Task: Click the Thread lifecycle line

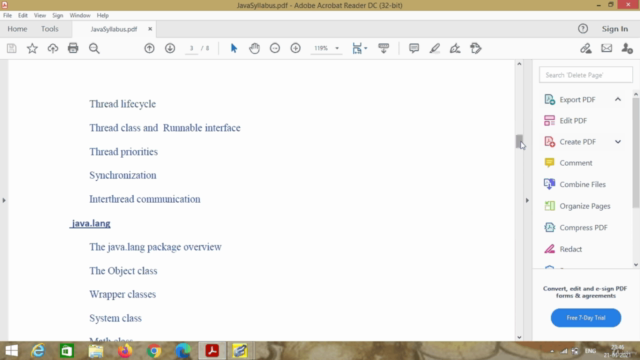Action: tap(122, 104)
